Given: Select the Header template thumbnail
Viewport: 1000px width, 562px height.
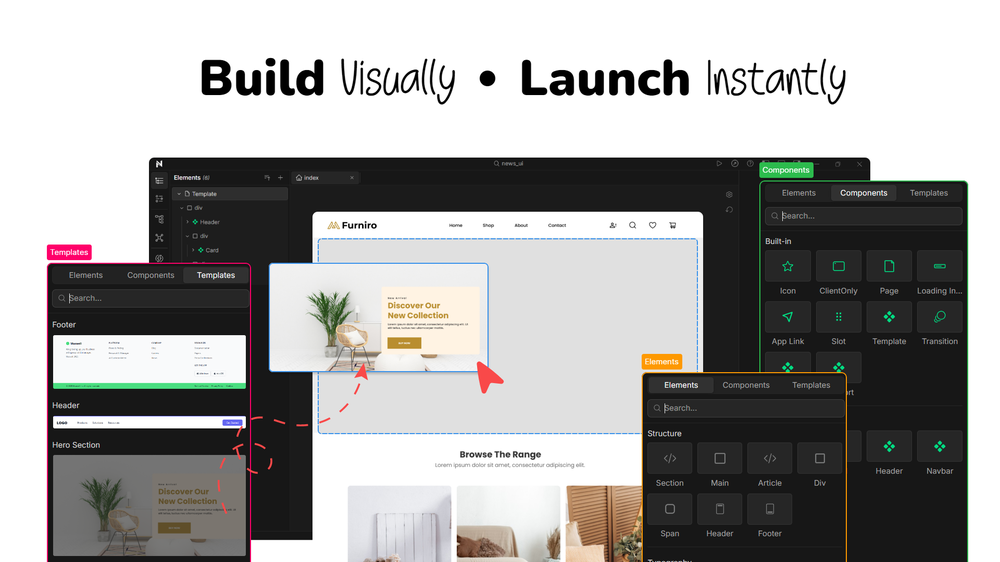Looking at the screenshot, I should click(149, 422).
